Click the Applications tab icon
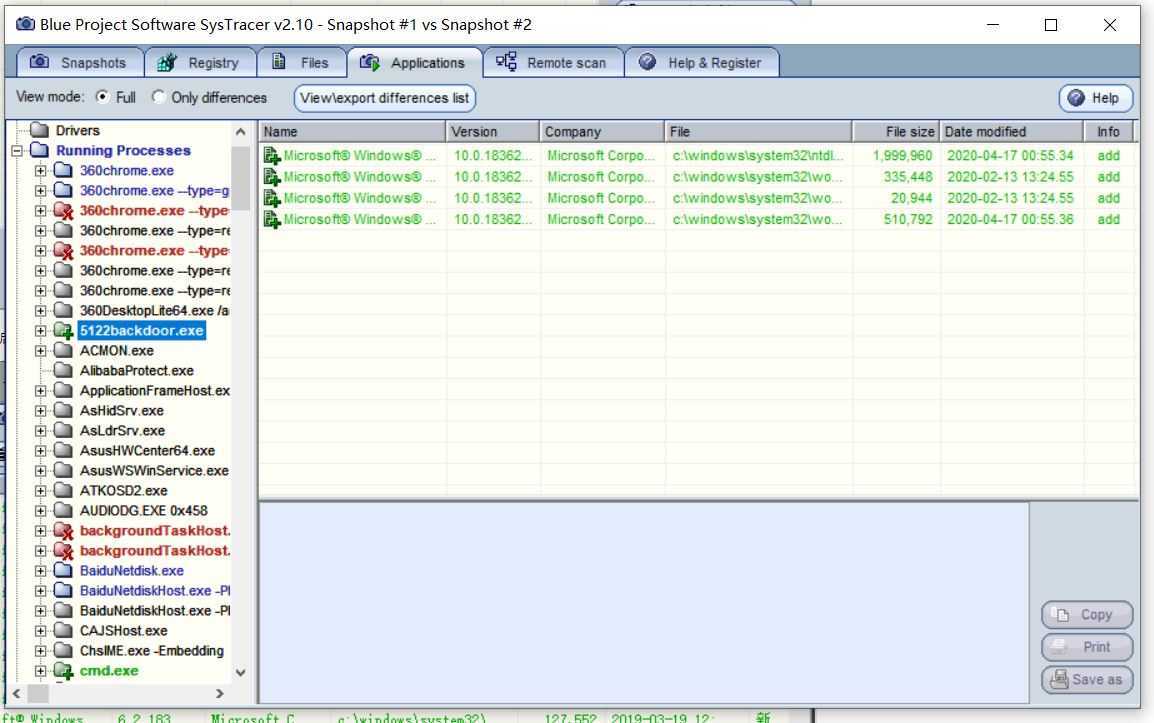1154x723 pixels. click(369, 63)
